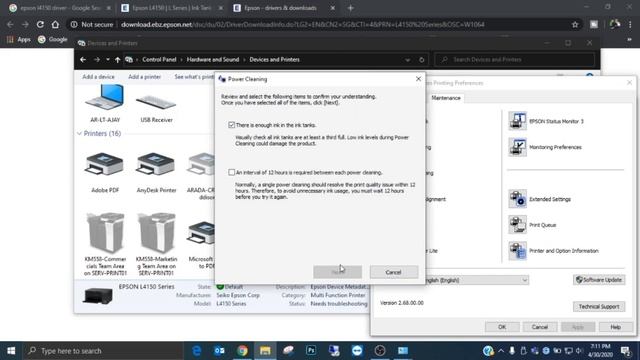This screenshot has width=640, height=360.
Task: Uncheck 'There is enough ink in the ink tanks'
Action: [231, 125]
